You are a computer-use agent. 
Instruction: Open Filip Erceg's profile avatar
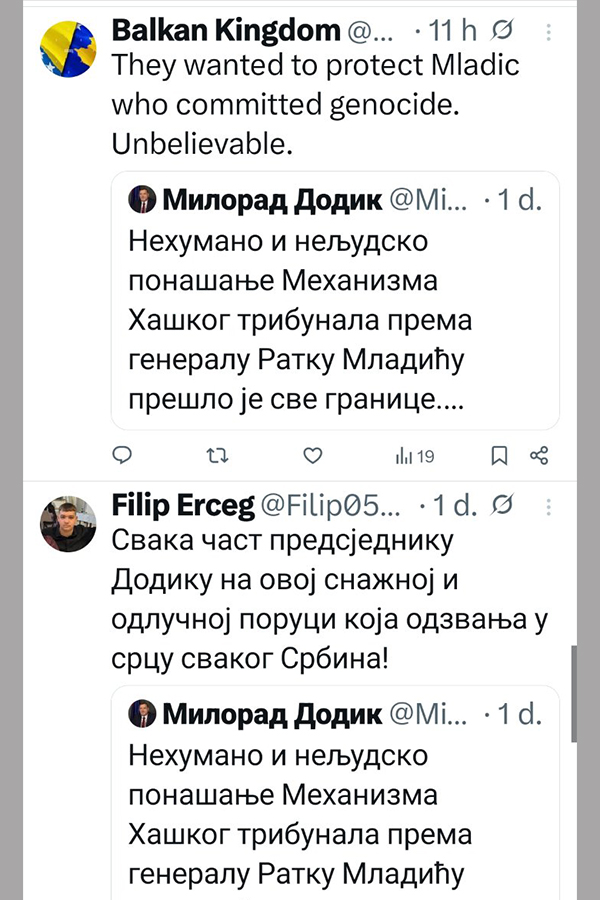[68, 522]
